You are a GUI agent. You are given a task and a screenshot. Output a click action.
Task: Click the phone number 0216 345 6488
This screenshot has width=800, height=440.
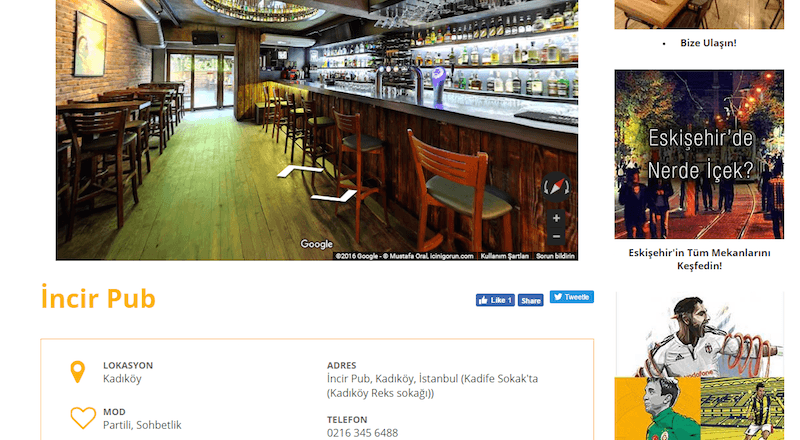point(362,433)
